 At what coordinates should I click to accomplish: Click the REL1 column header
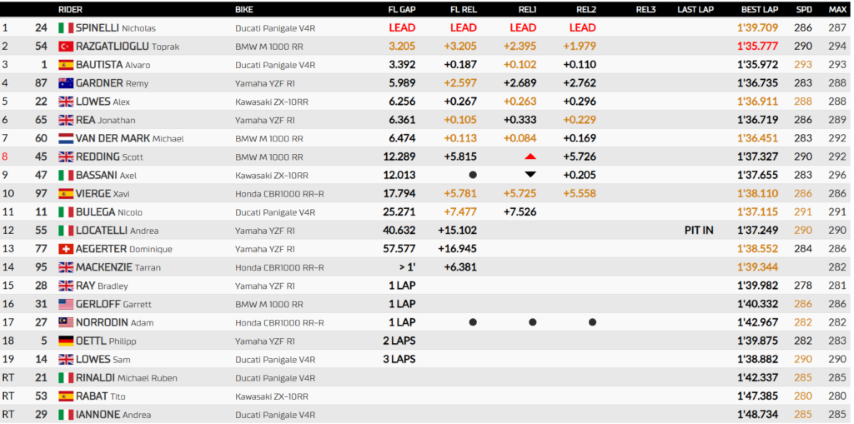(x=527, y=9)
